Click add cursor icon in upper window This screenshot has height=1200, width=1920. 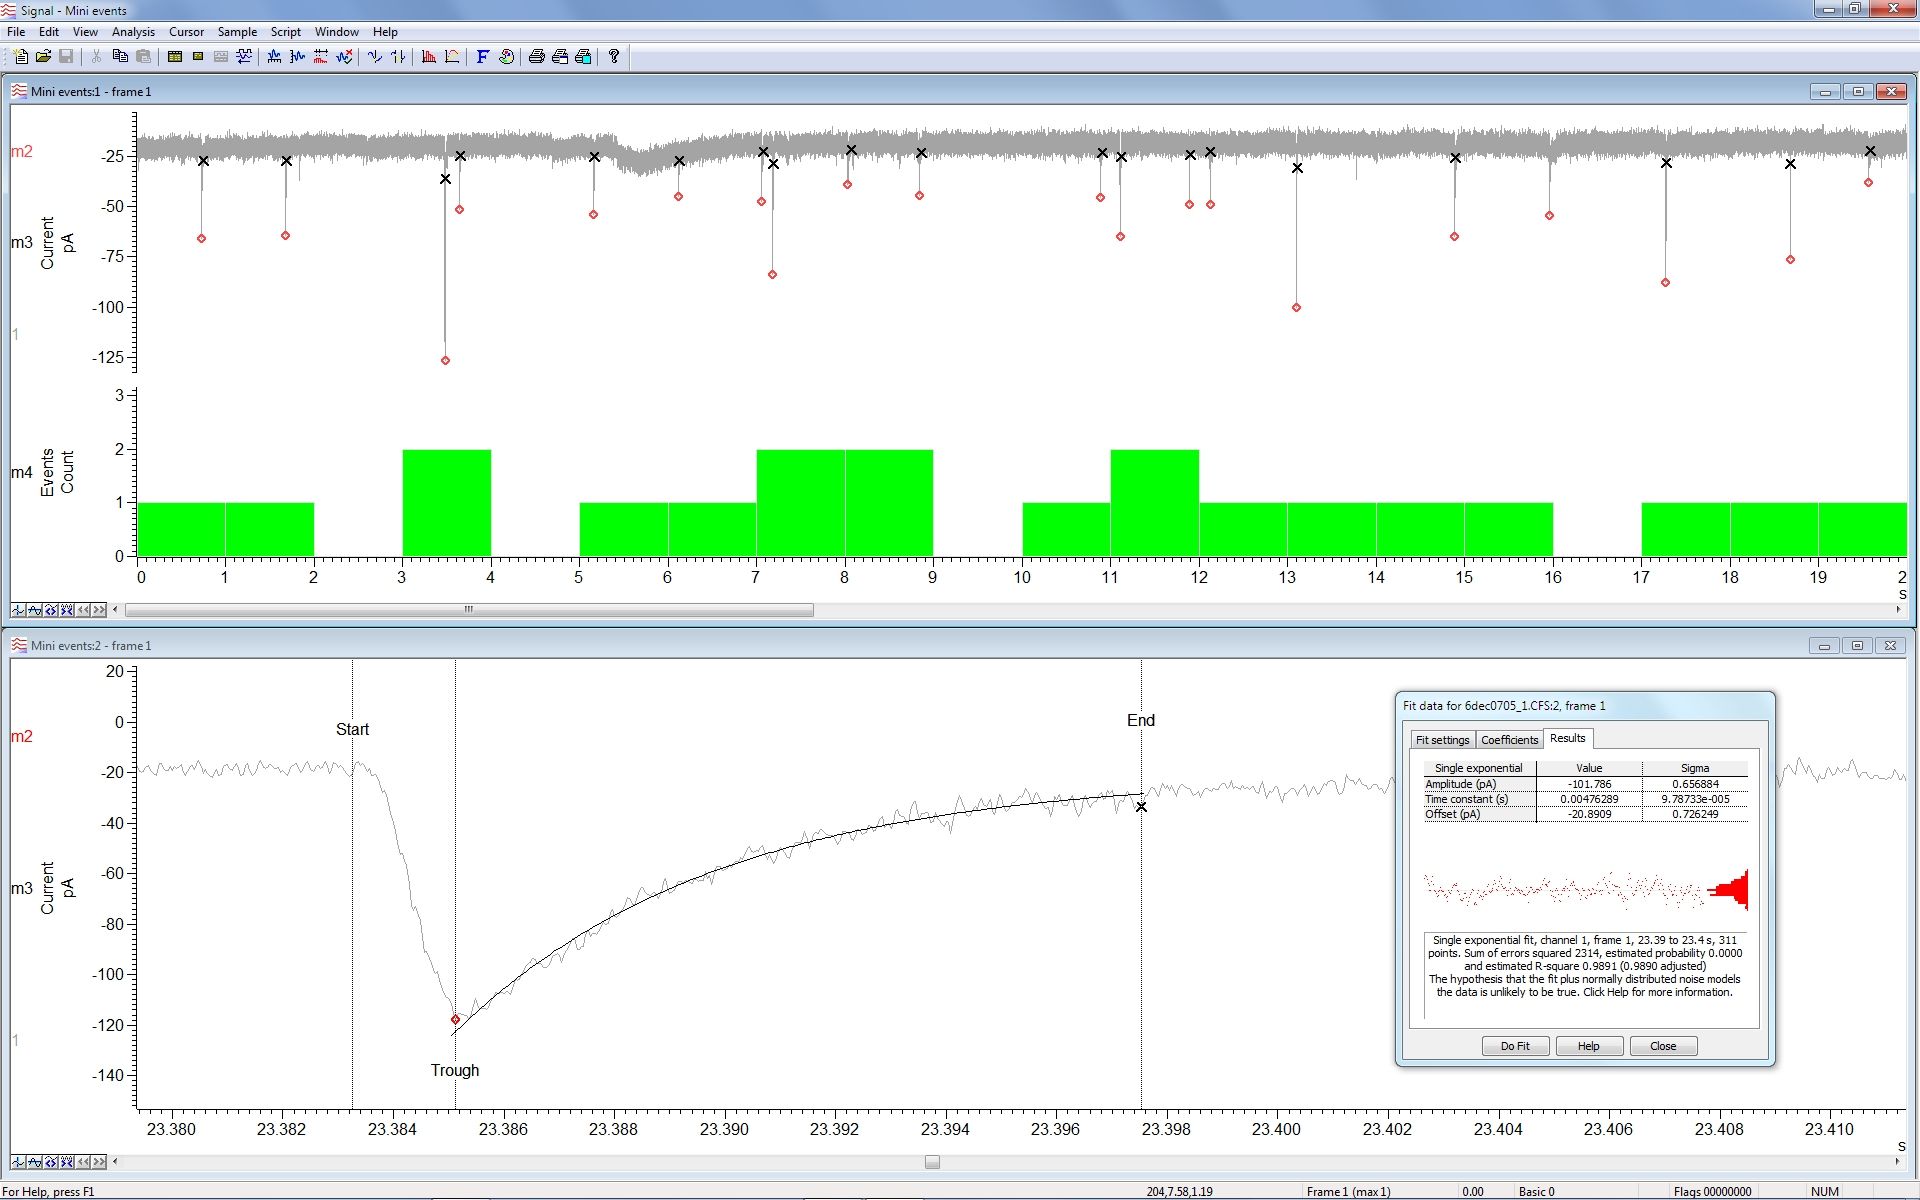(19, 610)
